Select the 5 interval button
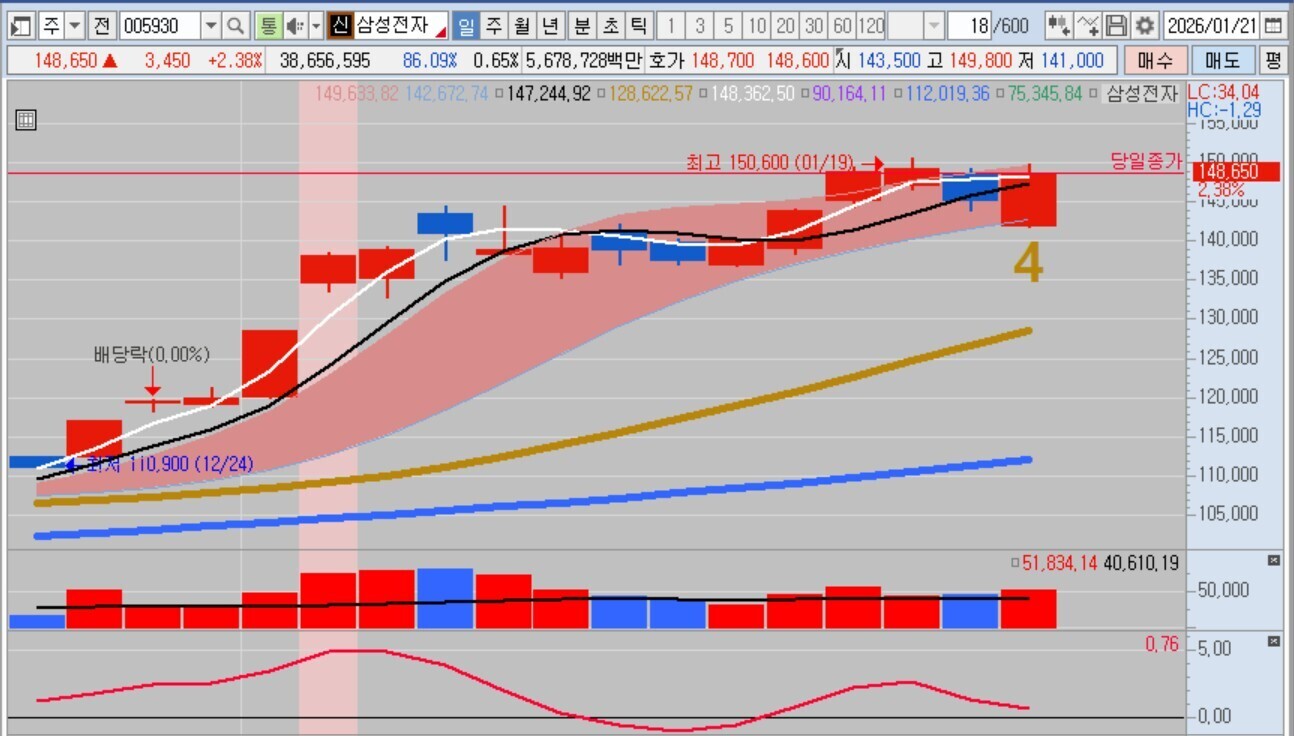Viewport: 1294px width, 736px height. pyautogui.click(x=729, y=25)
